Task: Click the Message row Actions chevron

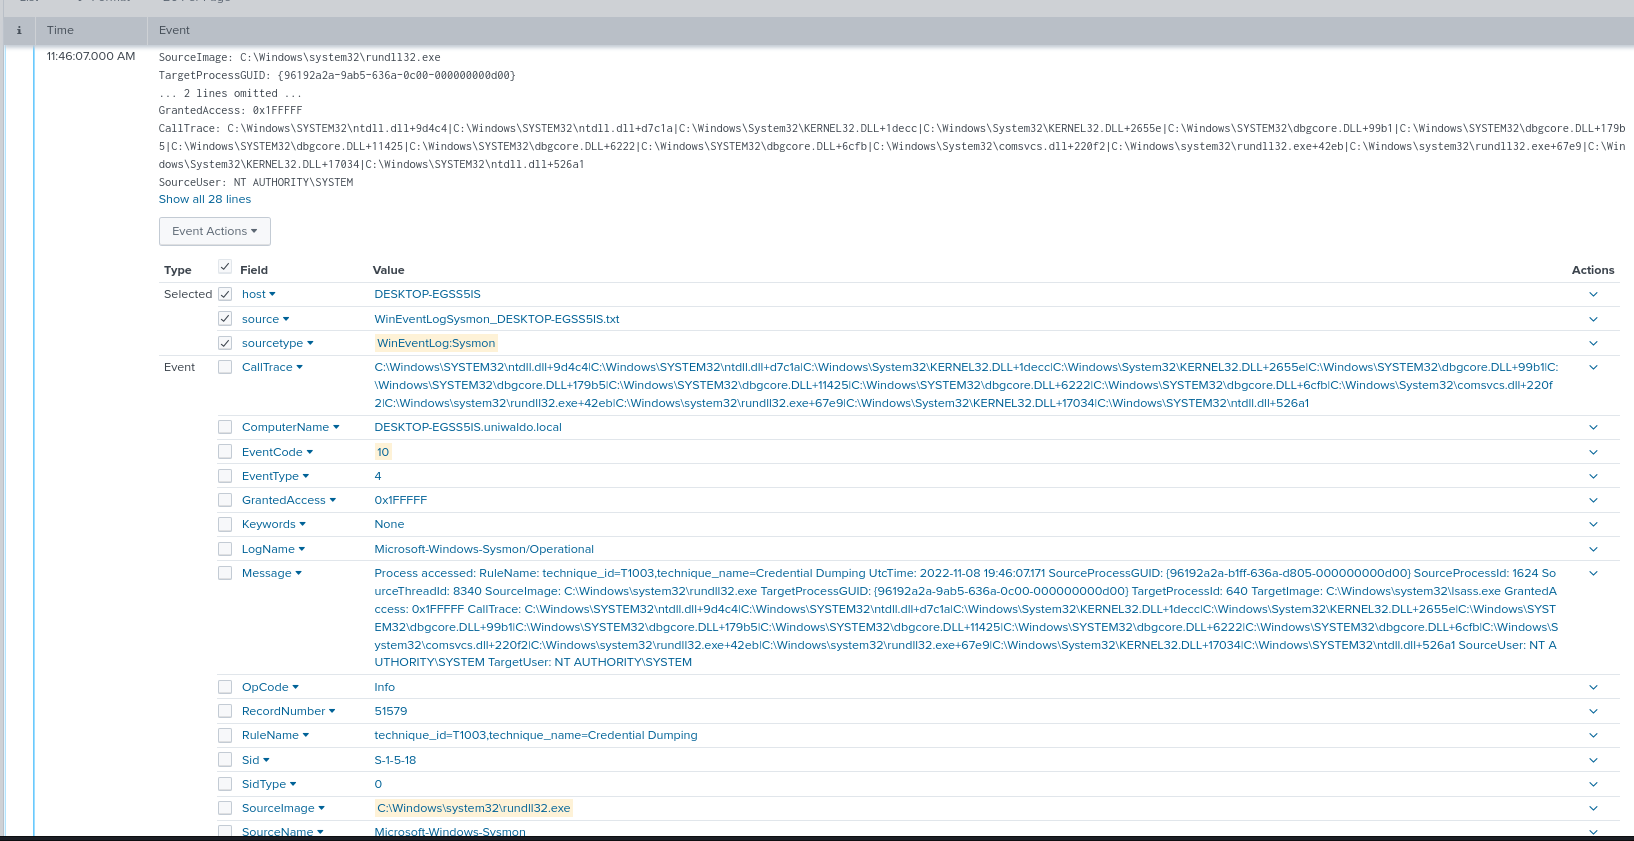Action: (x=1593, y=573)
